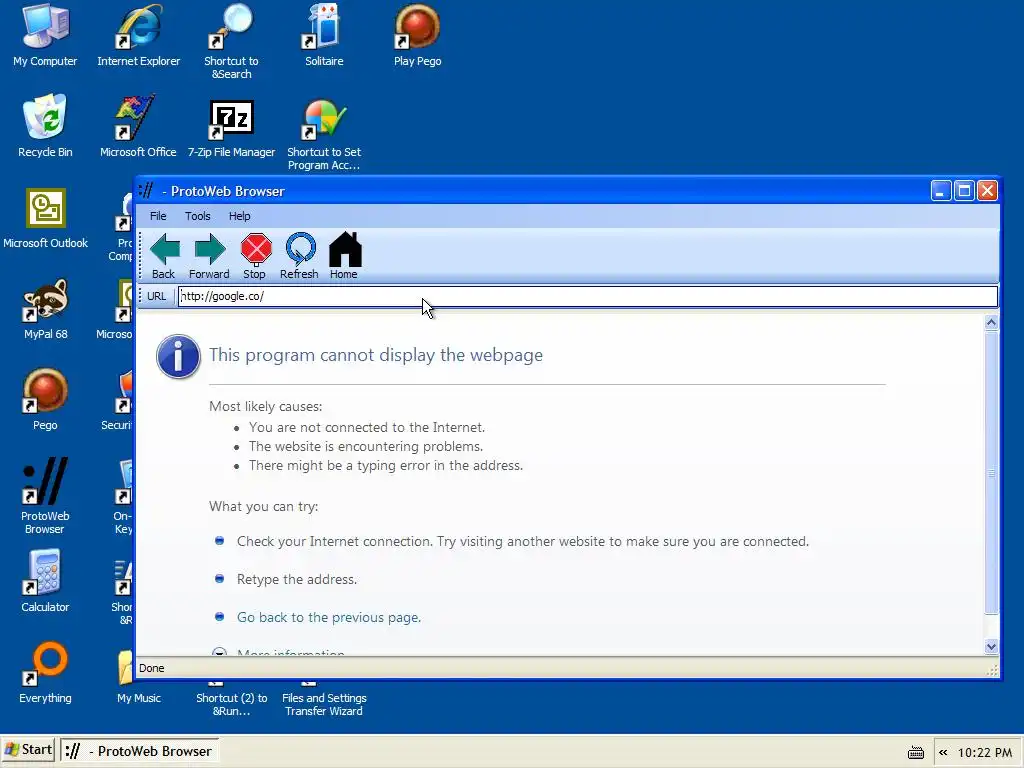Screen dimensions: 1024x768
Task: Select the Pego desktop icon
Action: point(45,400)
